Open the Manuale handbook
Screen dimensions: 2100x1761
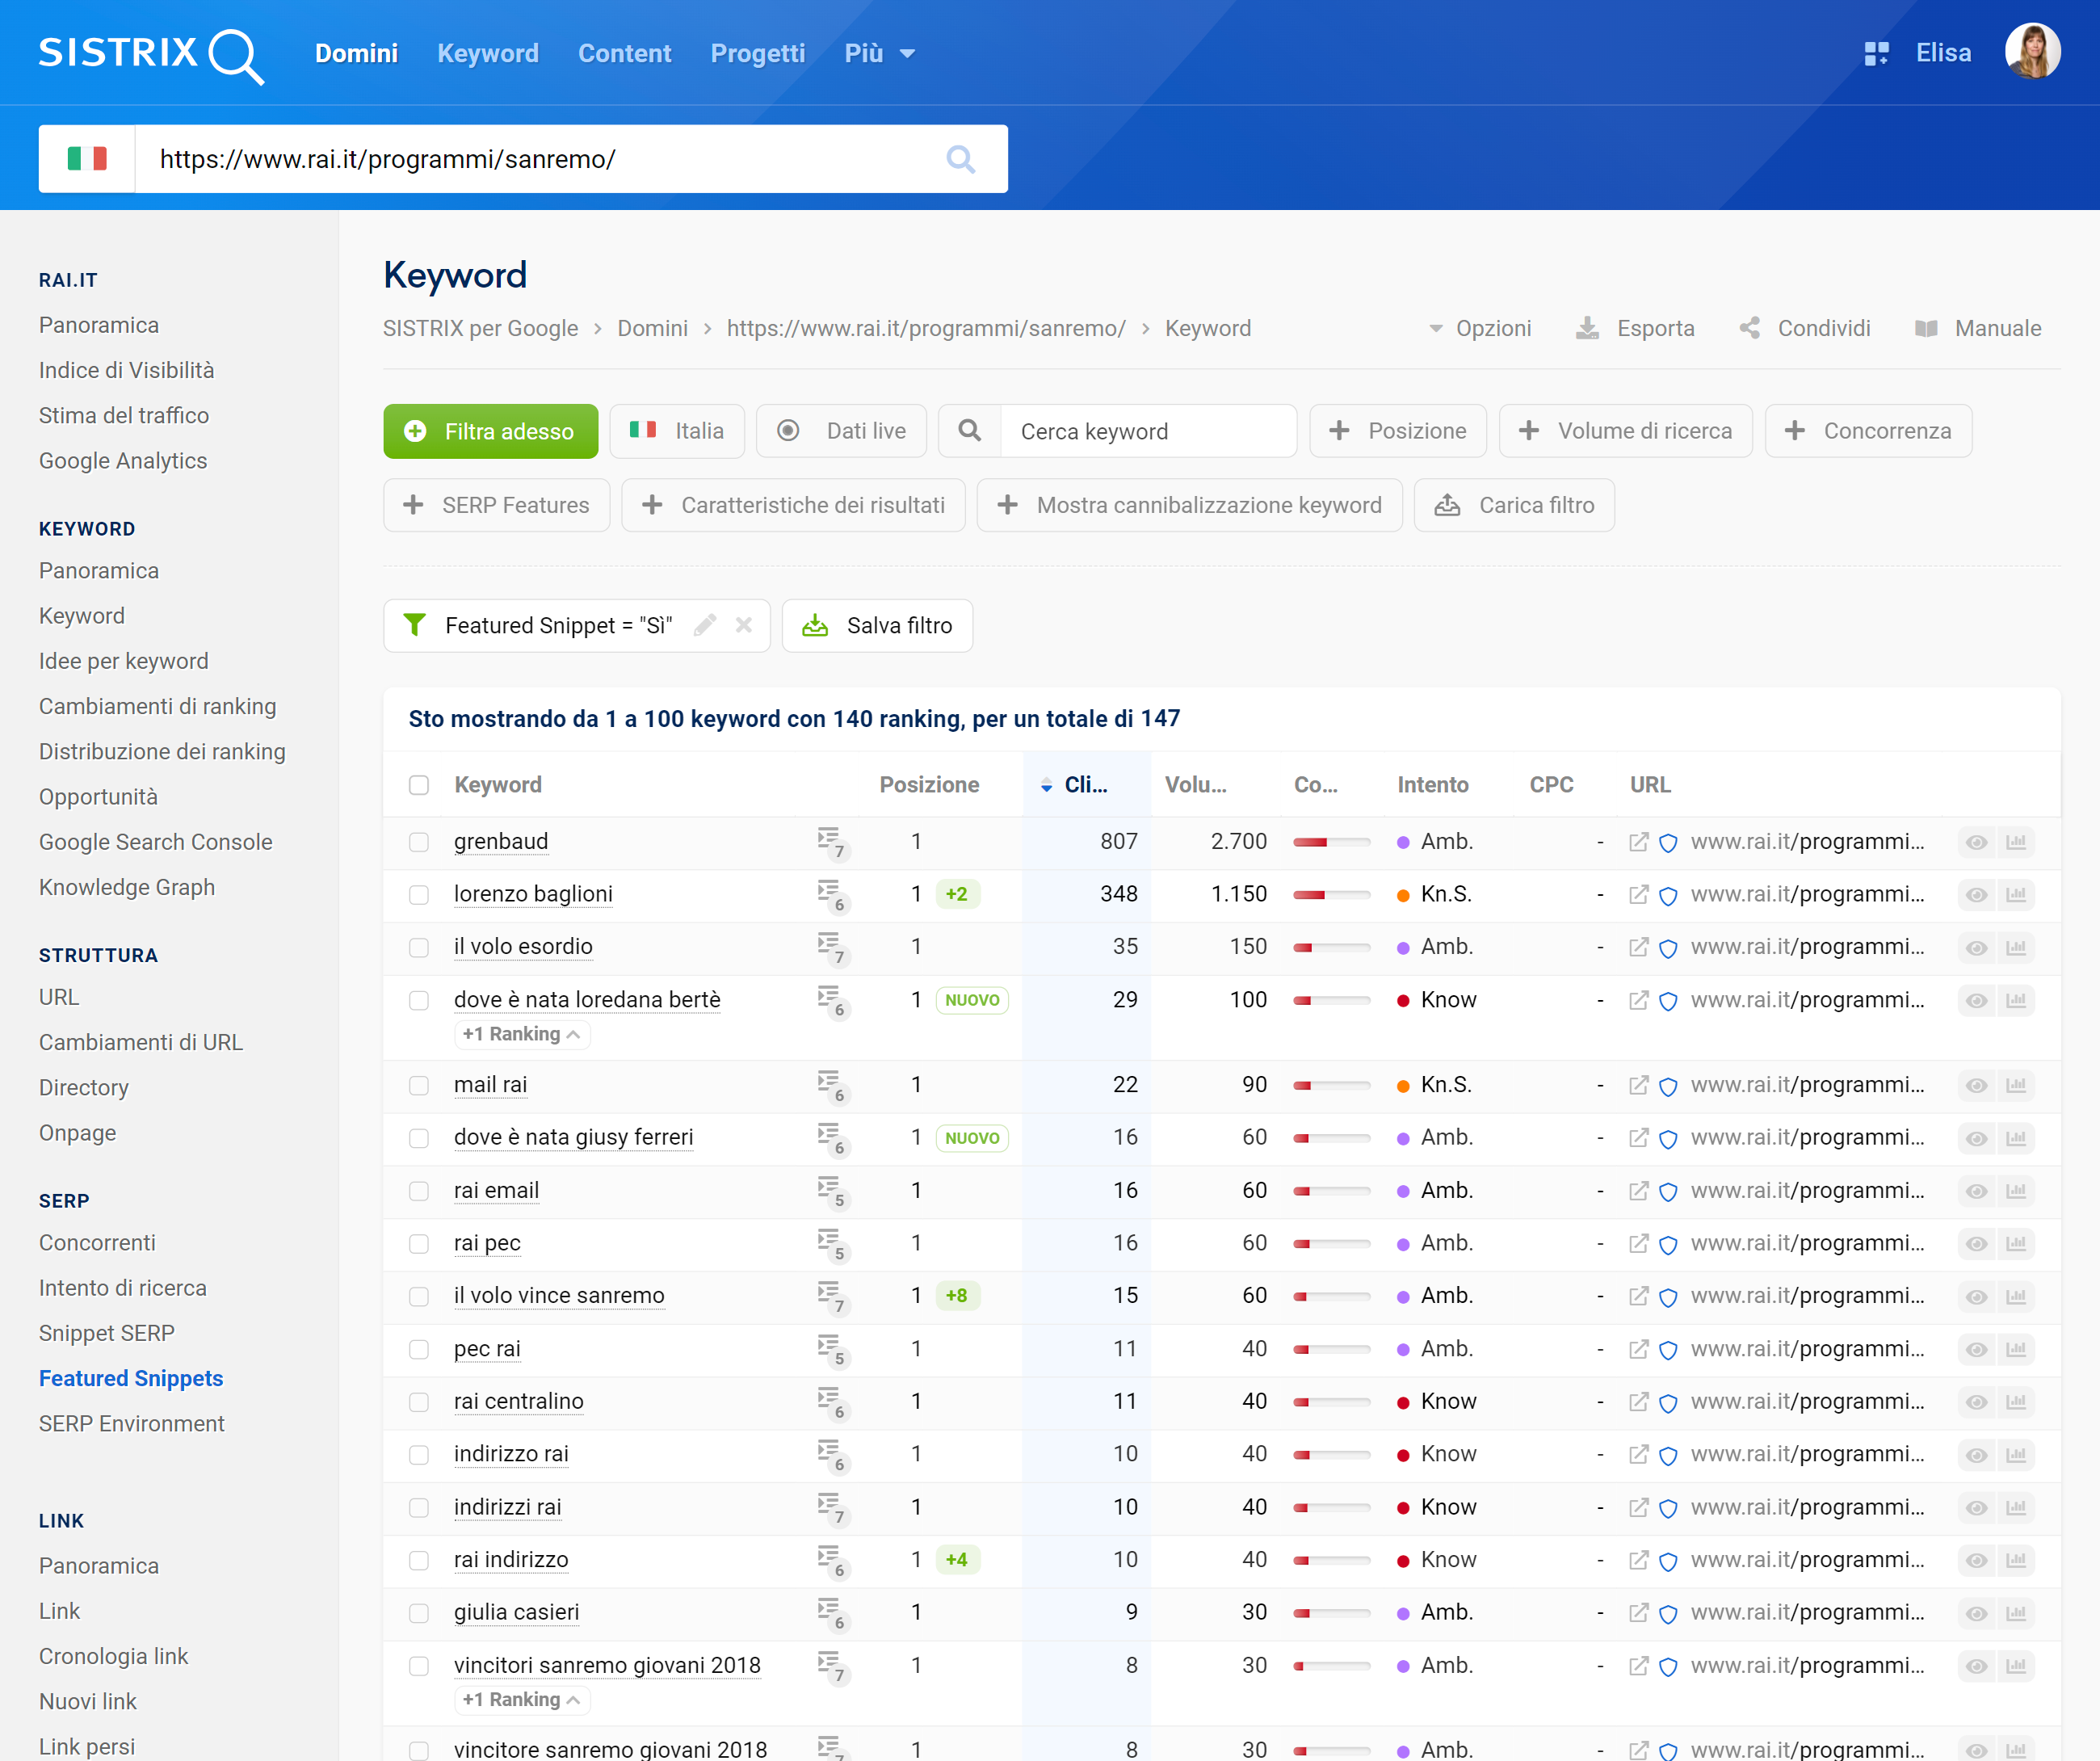coord(1978,328)
